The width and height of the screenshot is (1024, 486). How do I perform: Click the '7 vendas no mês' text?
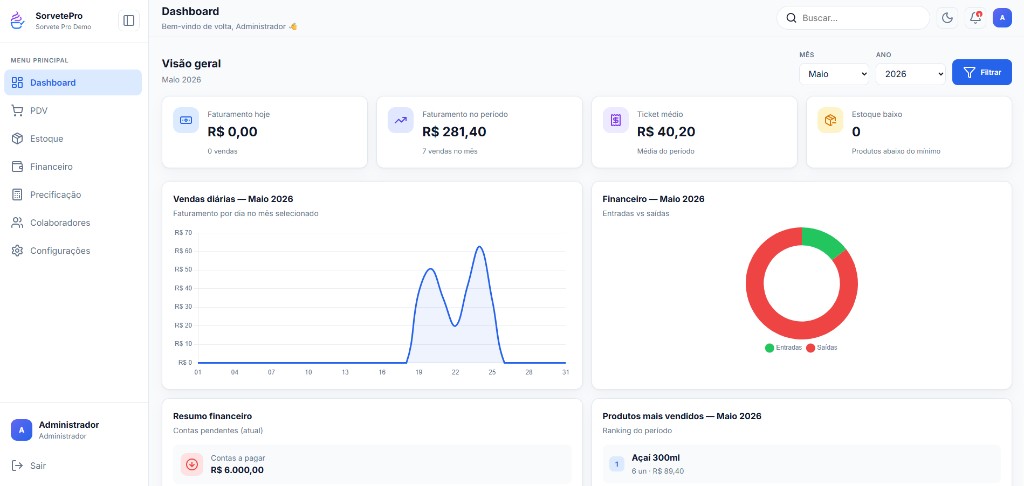(x=448, y=152)
